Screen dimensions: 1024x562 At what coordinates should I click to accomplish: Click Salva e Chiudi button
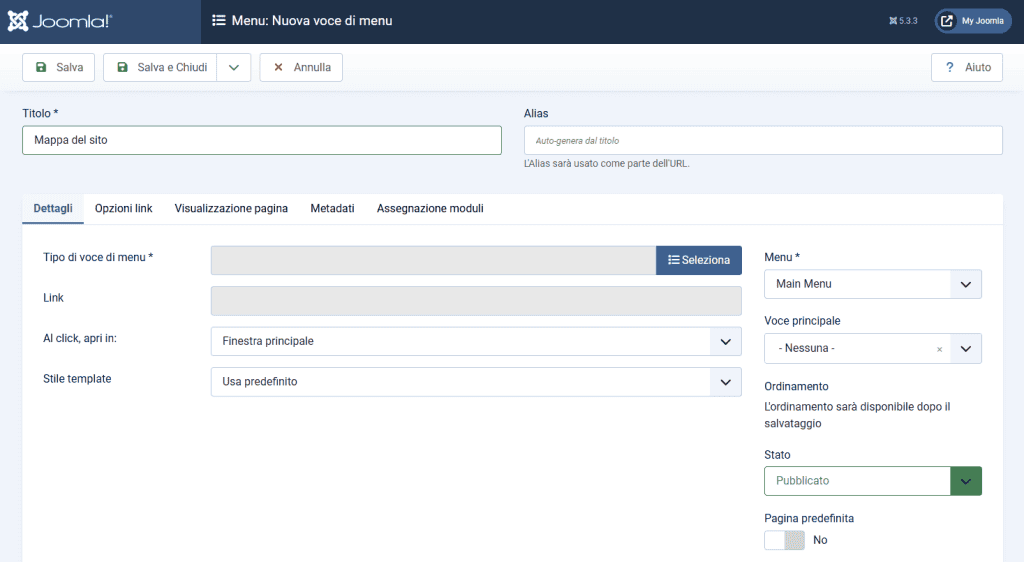point(160,67)
